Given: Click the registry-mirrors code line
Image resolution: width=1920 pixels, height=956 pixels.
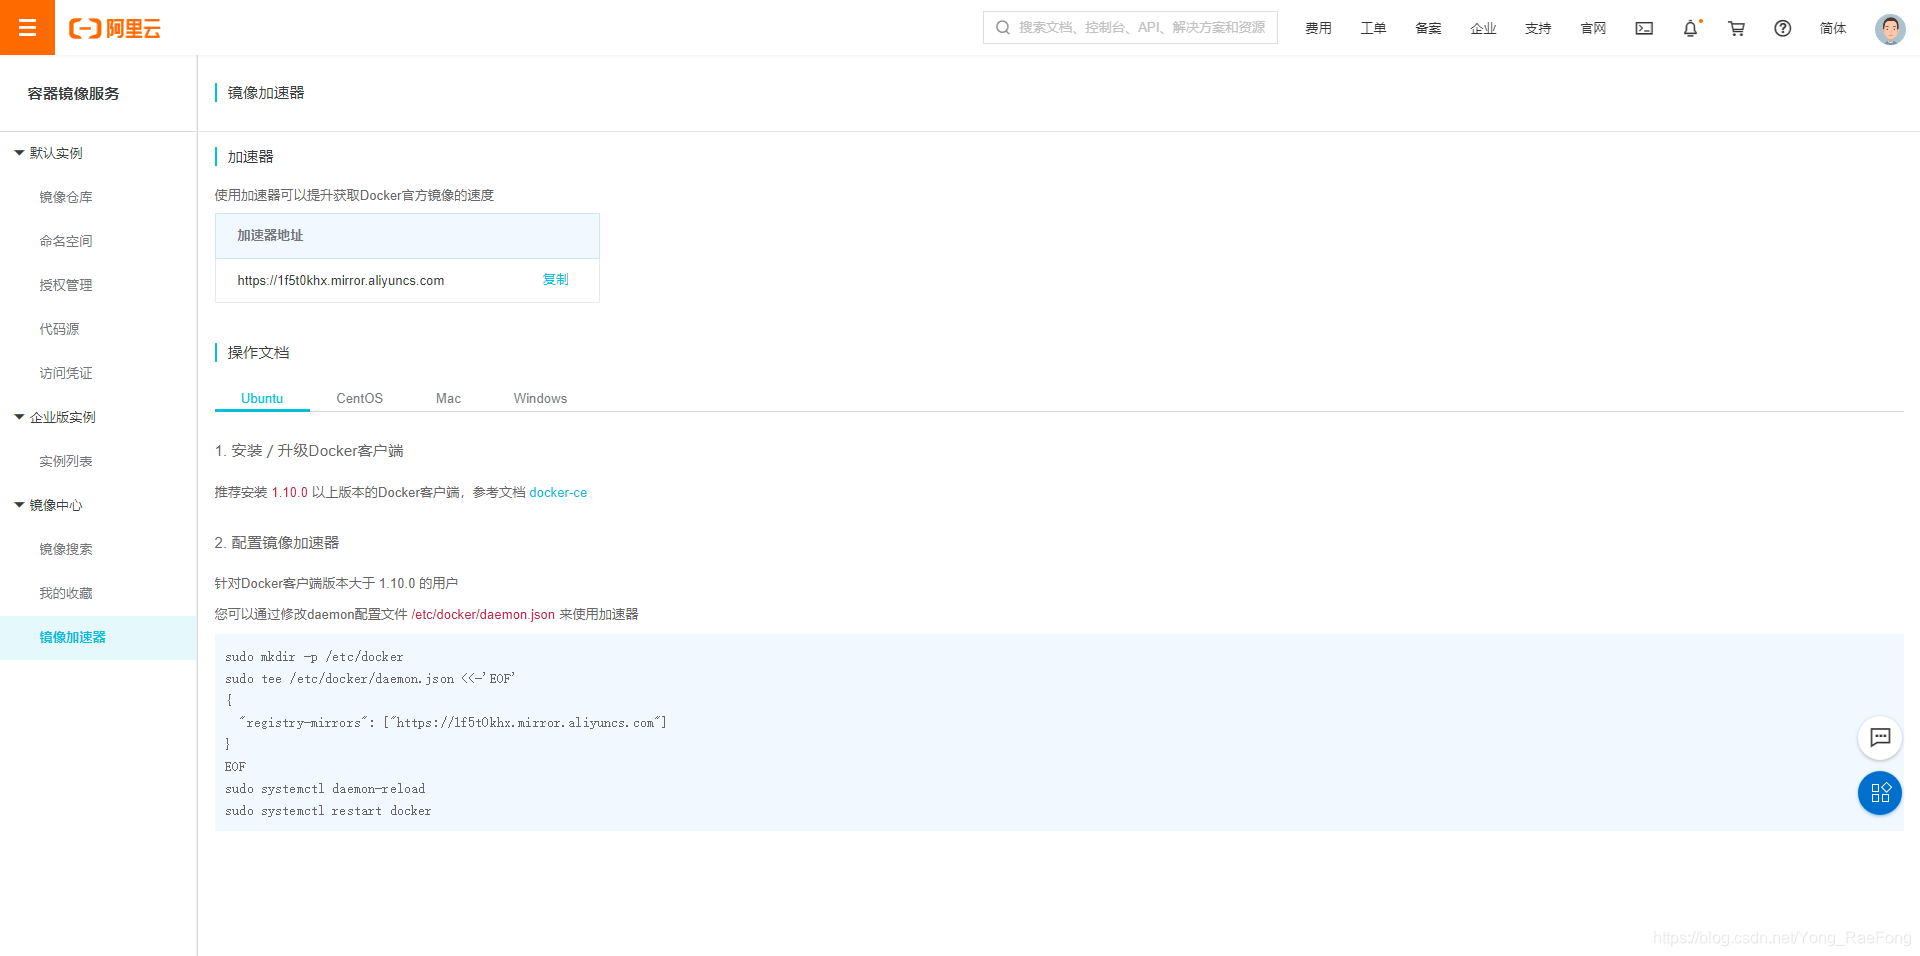Looking at the screenshot, I should pyautogui.click(x=452, y=723).
